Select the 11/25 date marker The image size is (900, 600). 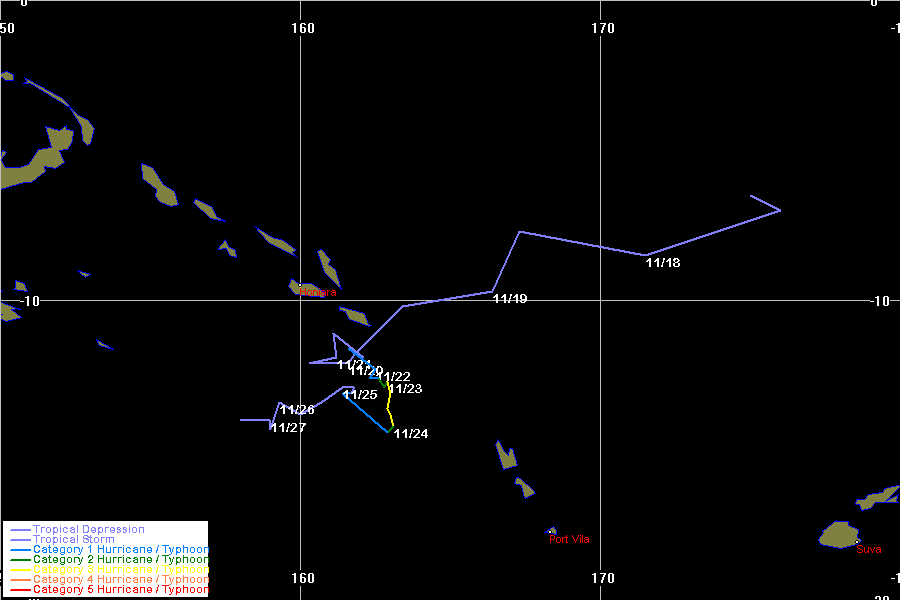coord(360,395)
